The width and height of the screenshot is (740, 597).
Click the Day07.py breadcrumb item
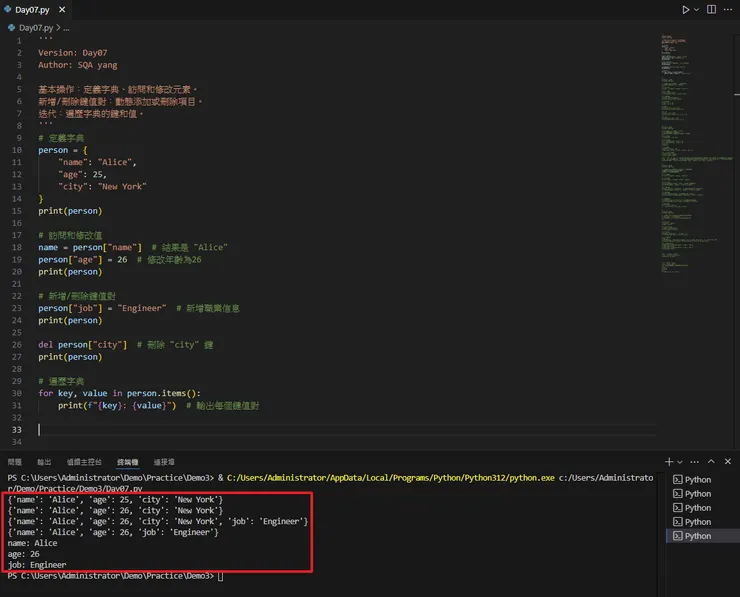36,28
